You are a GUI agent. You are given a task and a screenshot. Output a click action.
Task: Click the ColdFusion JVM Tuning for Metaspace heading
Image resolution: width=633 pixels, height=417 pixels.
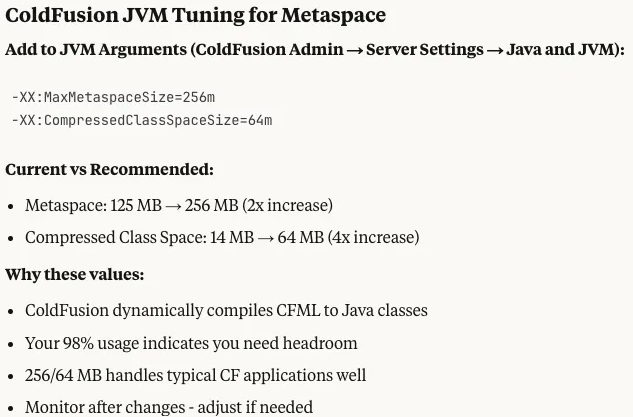(195, 15)
